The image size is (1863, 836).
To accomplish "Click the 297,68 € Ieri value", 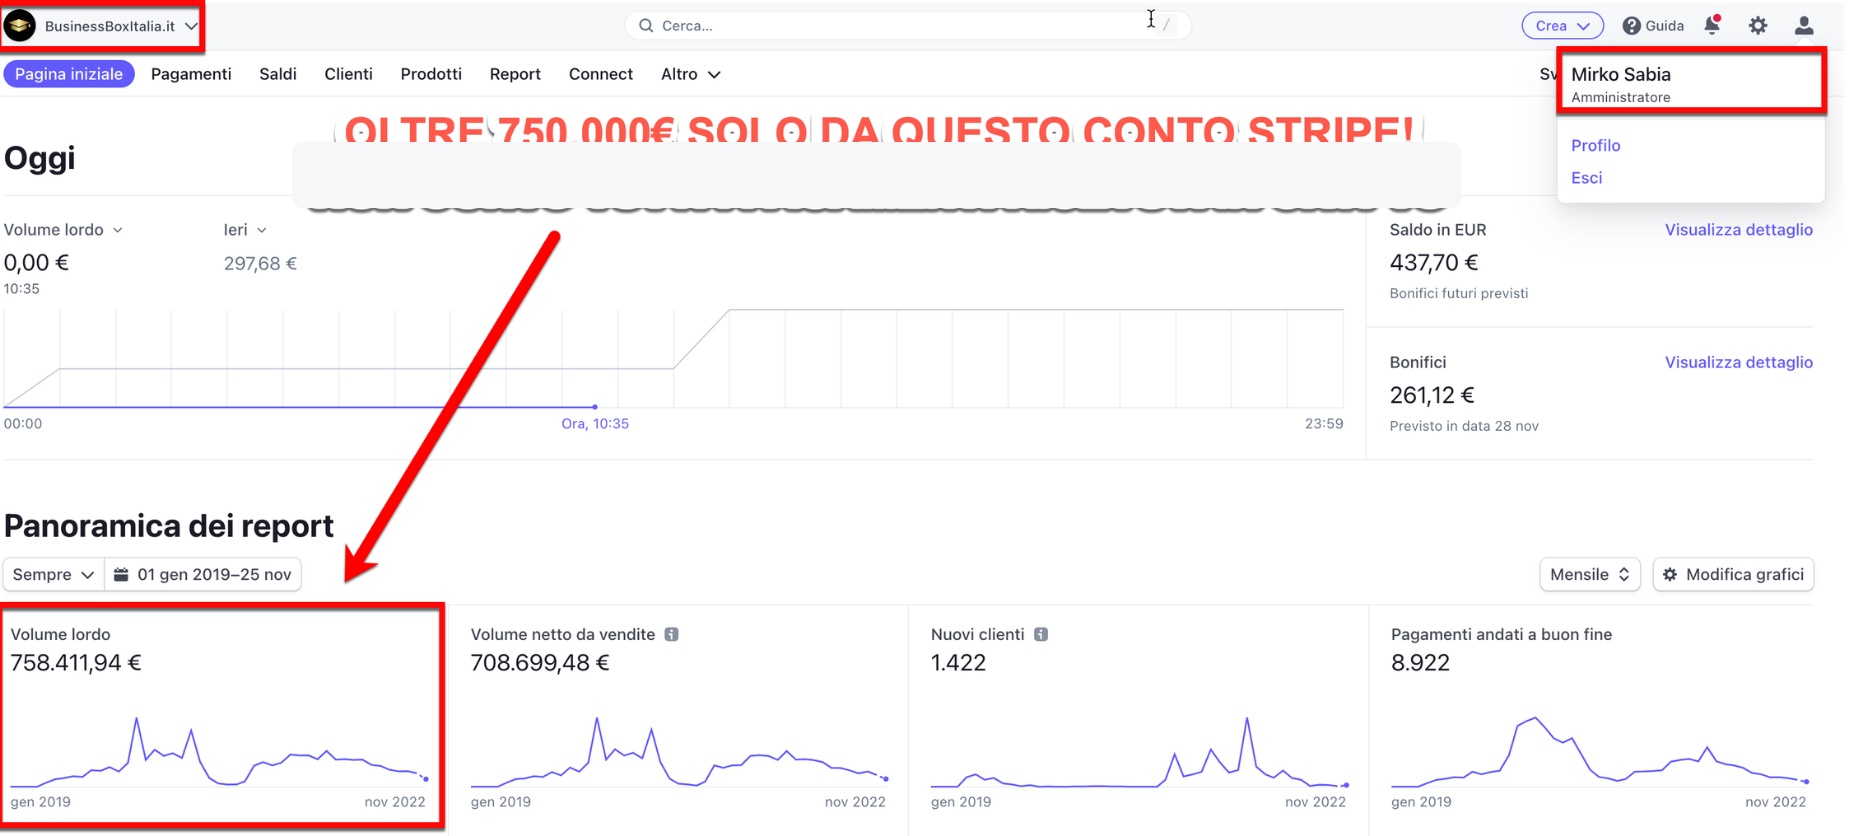I will pyautogui.click(x=260, y=263).
